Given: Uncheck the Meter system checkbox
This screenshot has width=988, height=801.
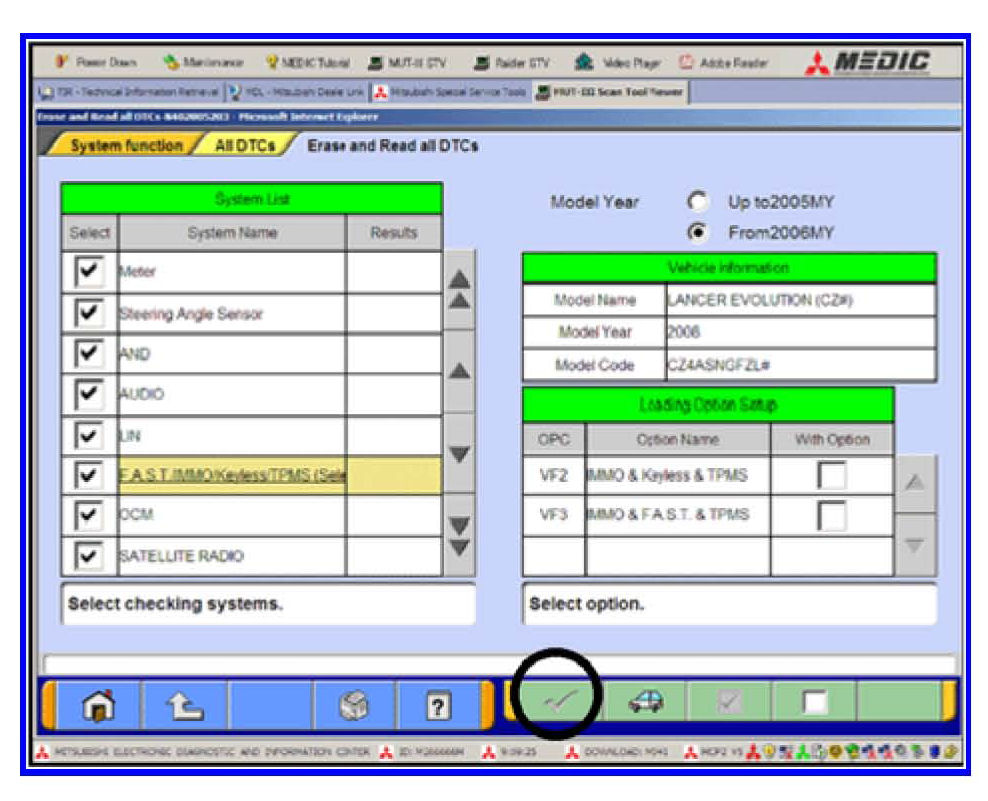Looking at the screenshot, I should (x=89, y=272).
